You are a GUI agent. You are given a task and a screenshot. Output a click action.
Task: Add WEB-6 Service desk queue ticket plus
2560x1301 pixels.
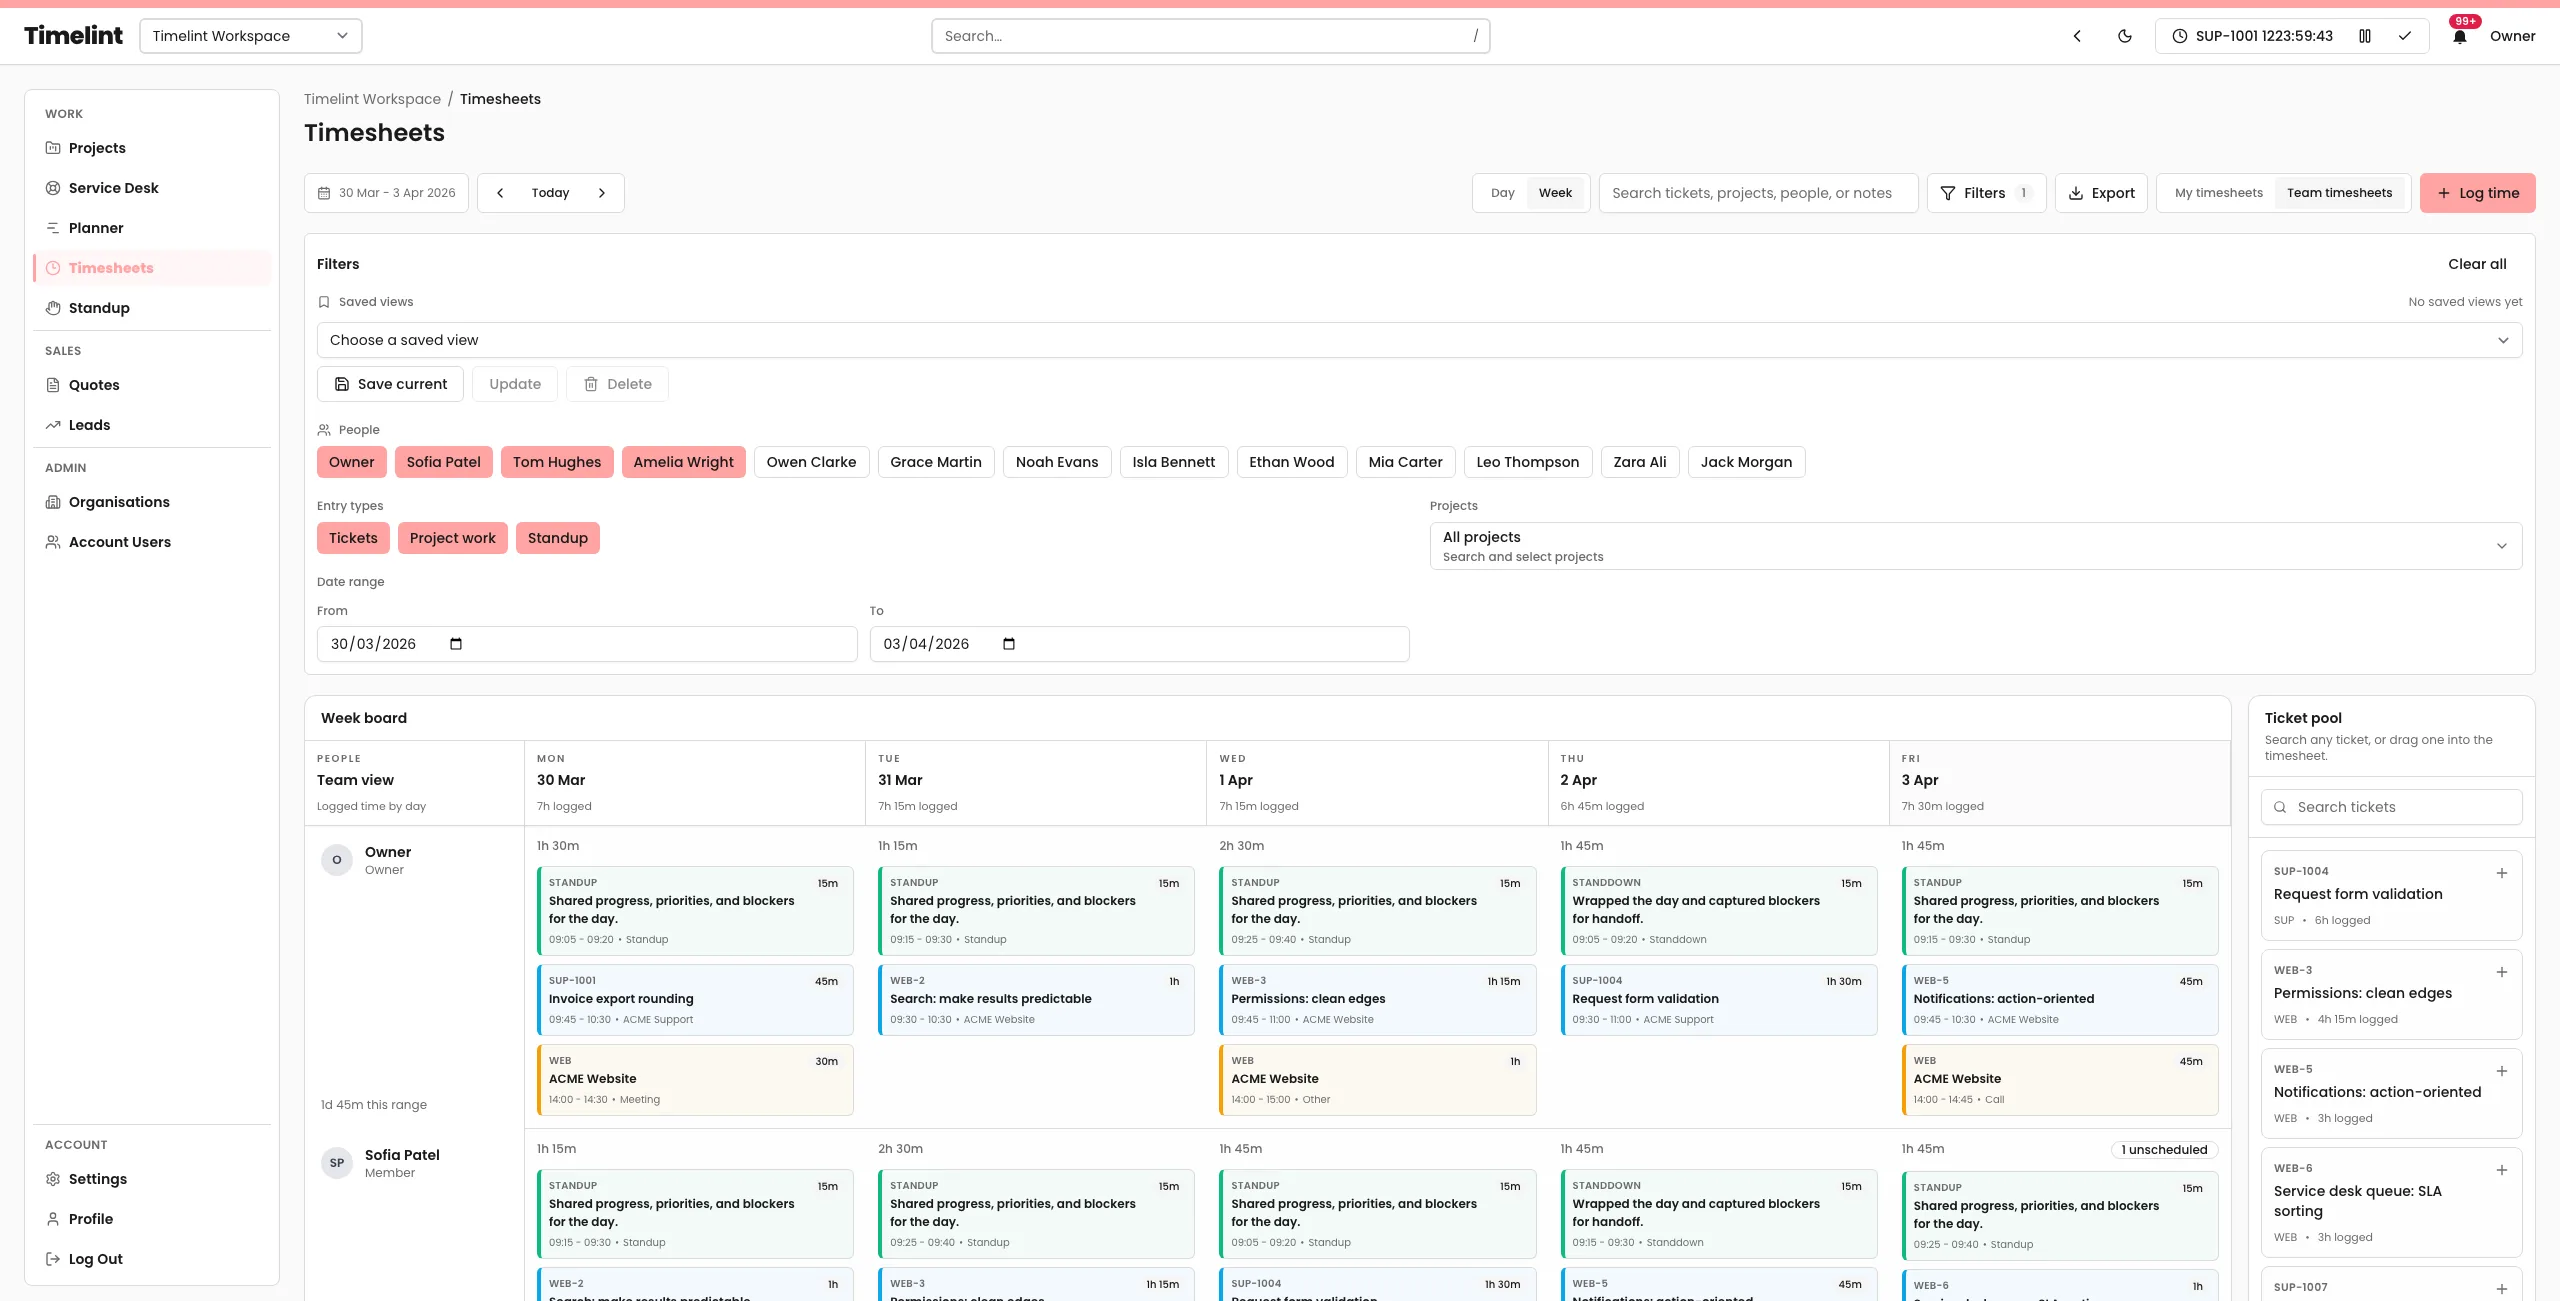coord(2502,1170)
